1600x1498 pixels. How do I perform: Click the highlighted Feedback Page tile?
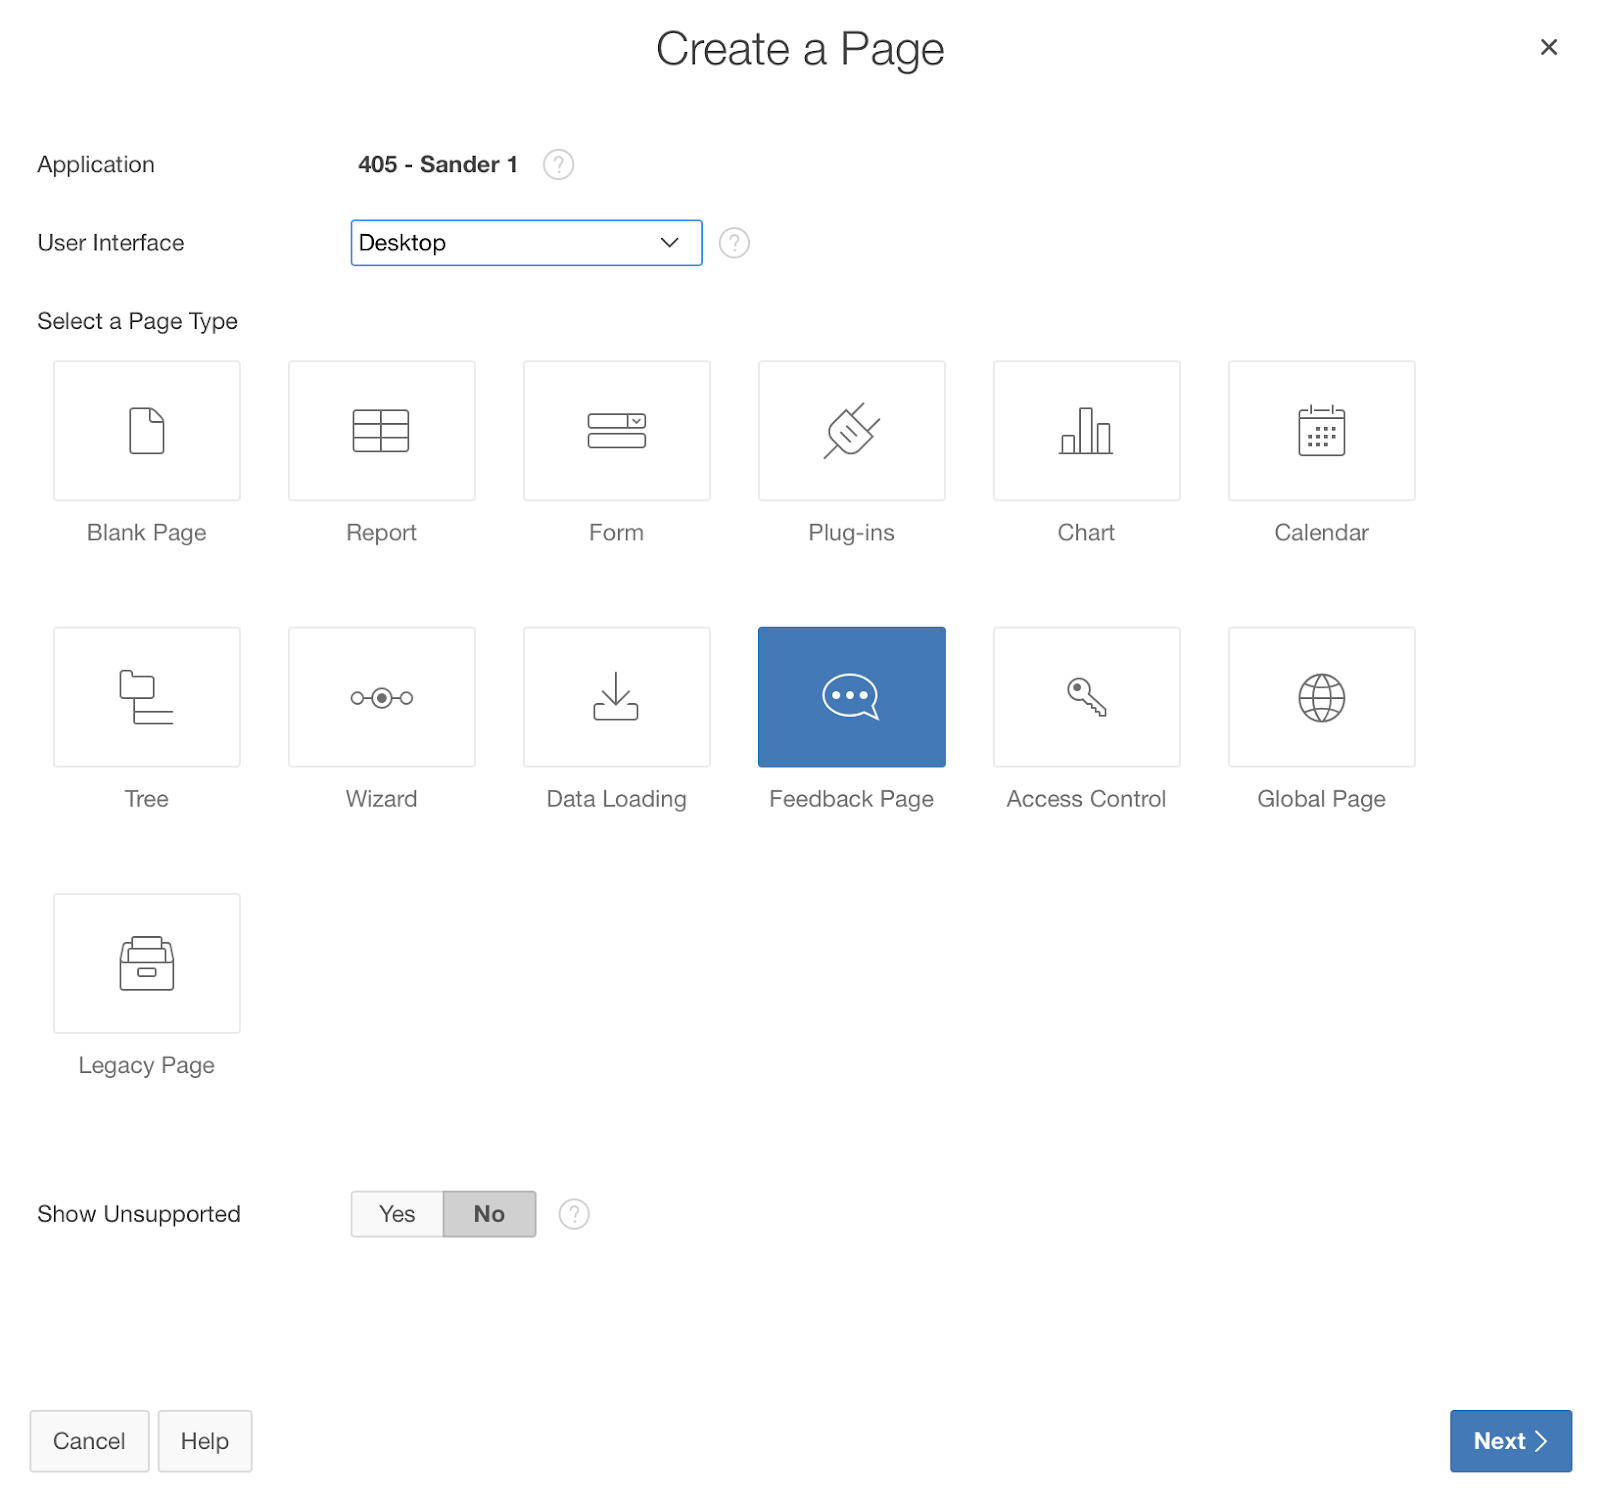(x=852, y=697)
